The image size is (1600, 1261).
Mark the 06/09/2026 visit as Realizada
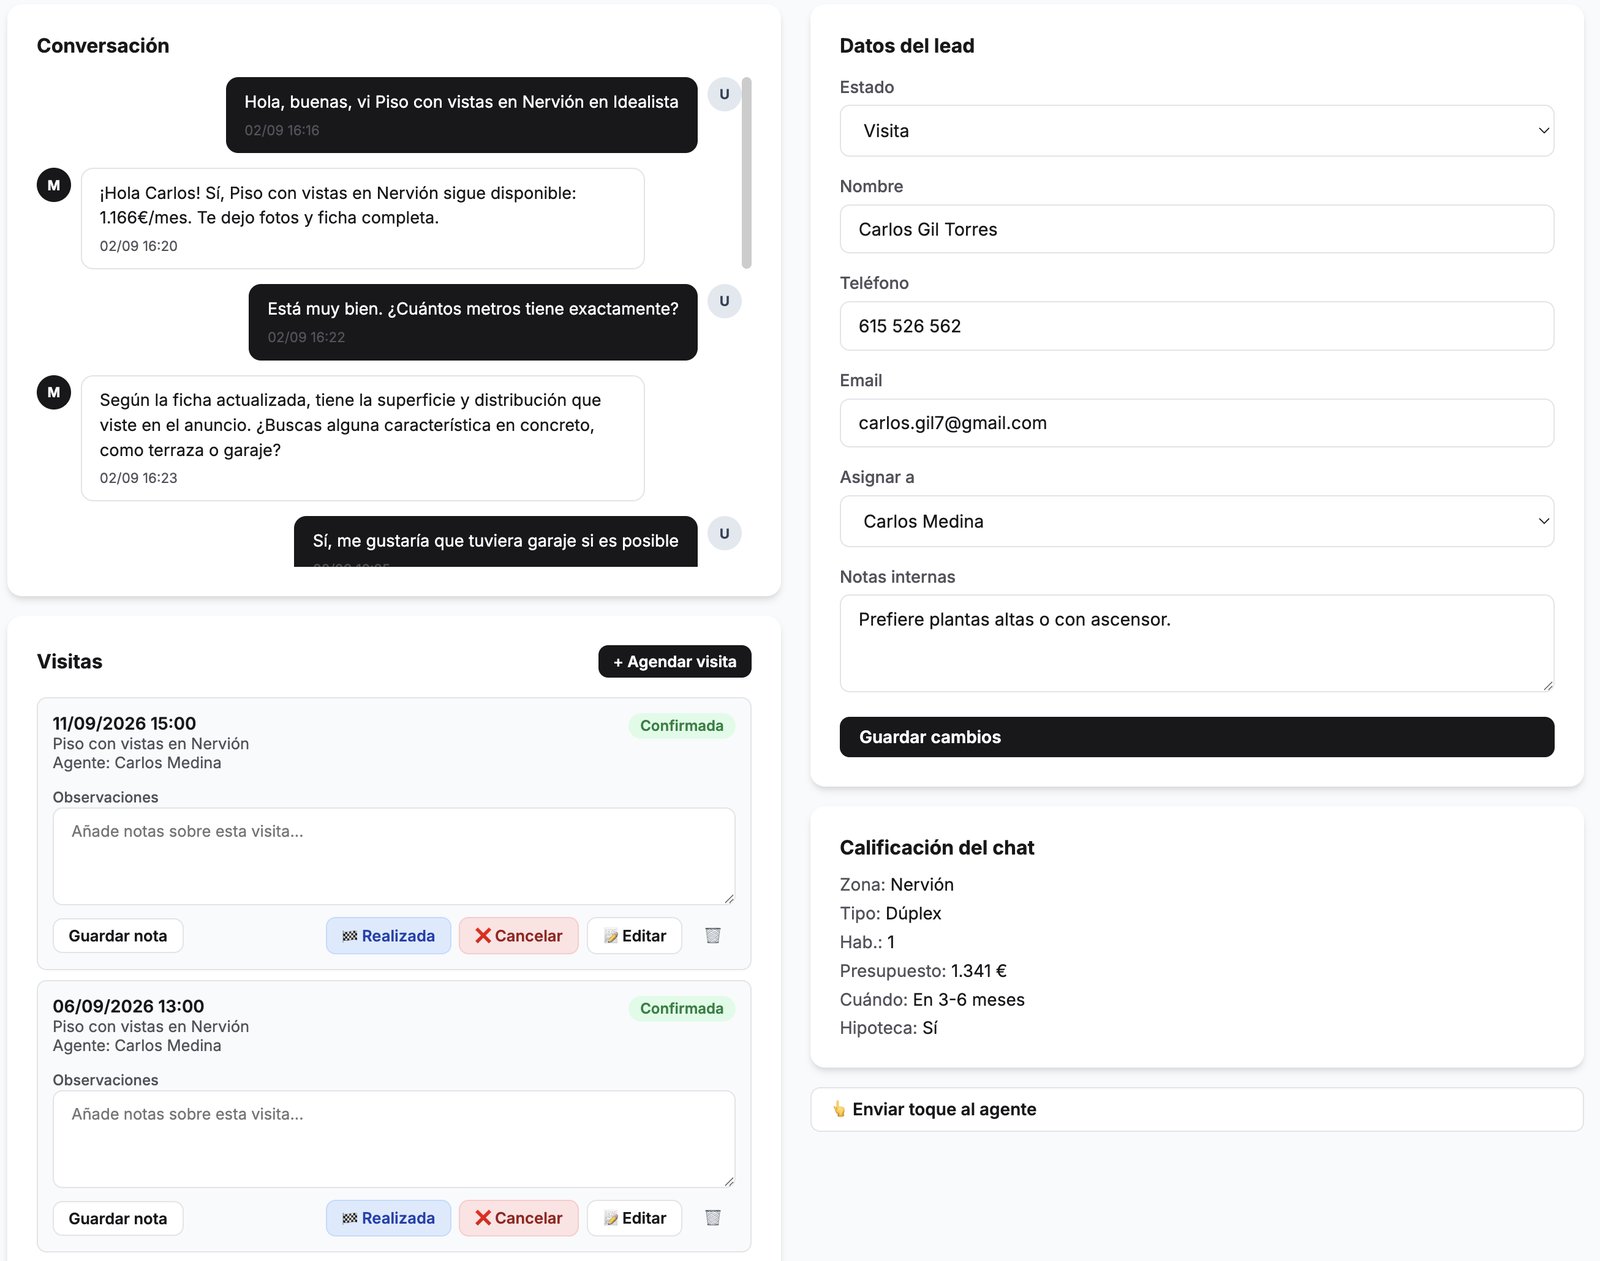388,1218
